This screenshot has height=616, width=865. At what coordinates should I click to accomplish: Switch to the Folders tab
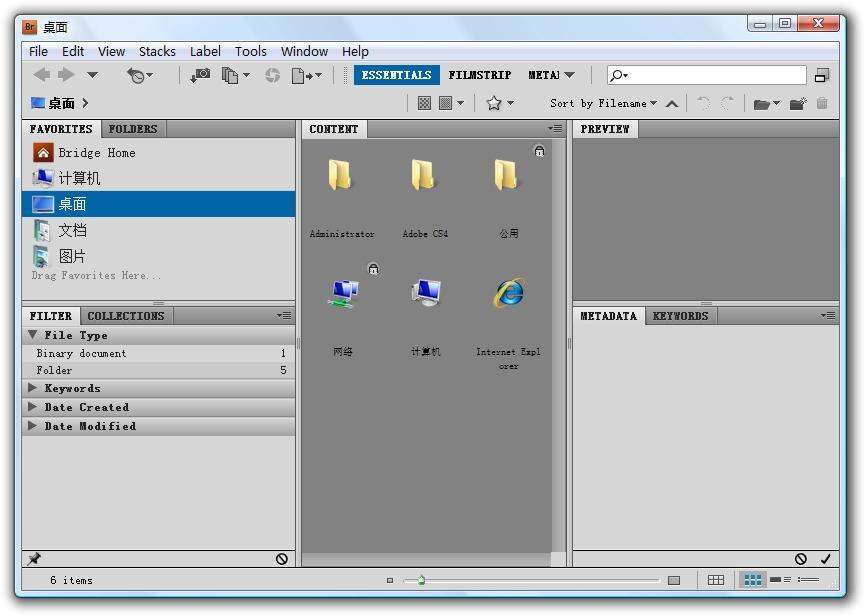click(x=132, y=129)
